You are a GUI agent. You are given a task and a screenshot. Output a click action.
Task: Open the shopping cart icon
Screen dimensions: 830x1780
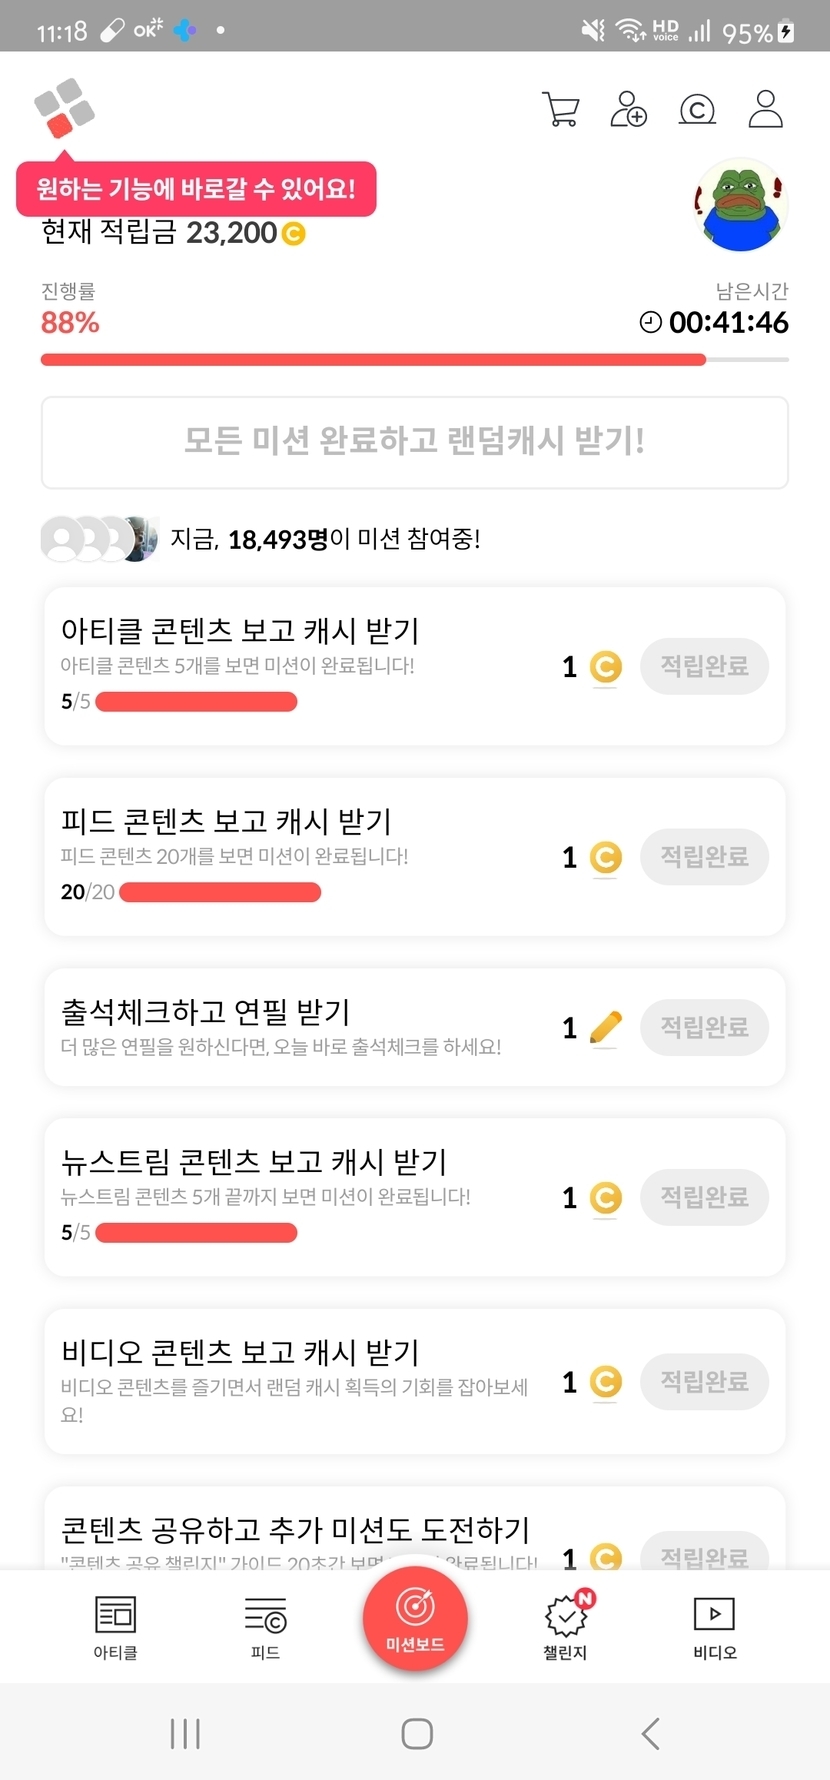click(561, 110)
